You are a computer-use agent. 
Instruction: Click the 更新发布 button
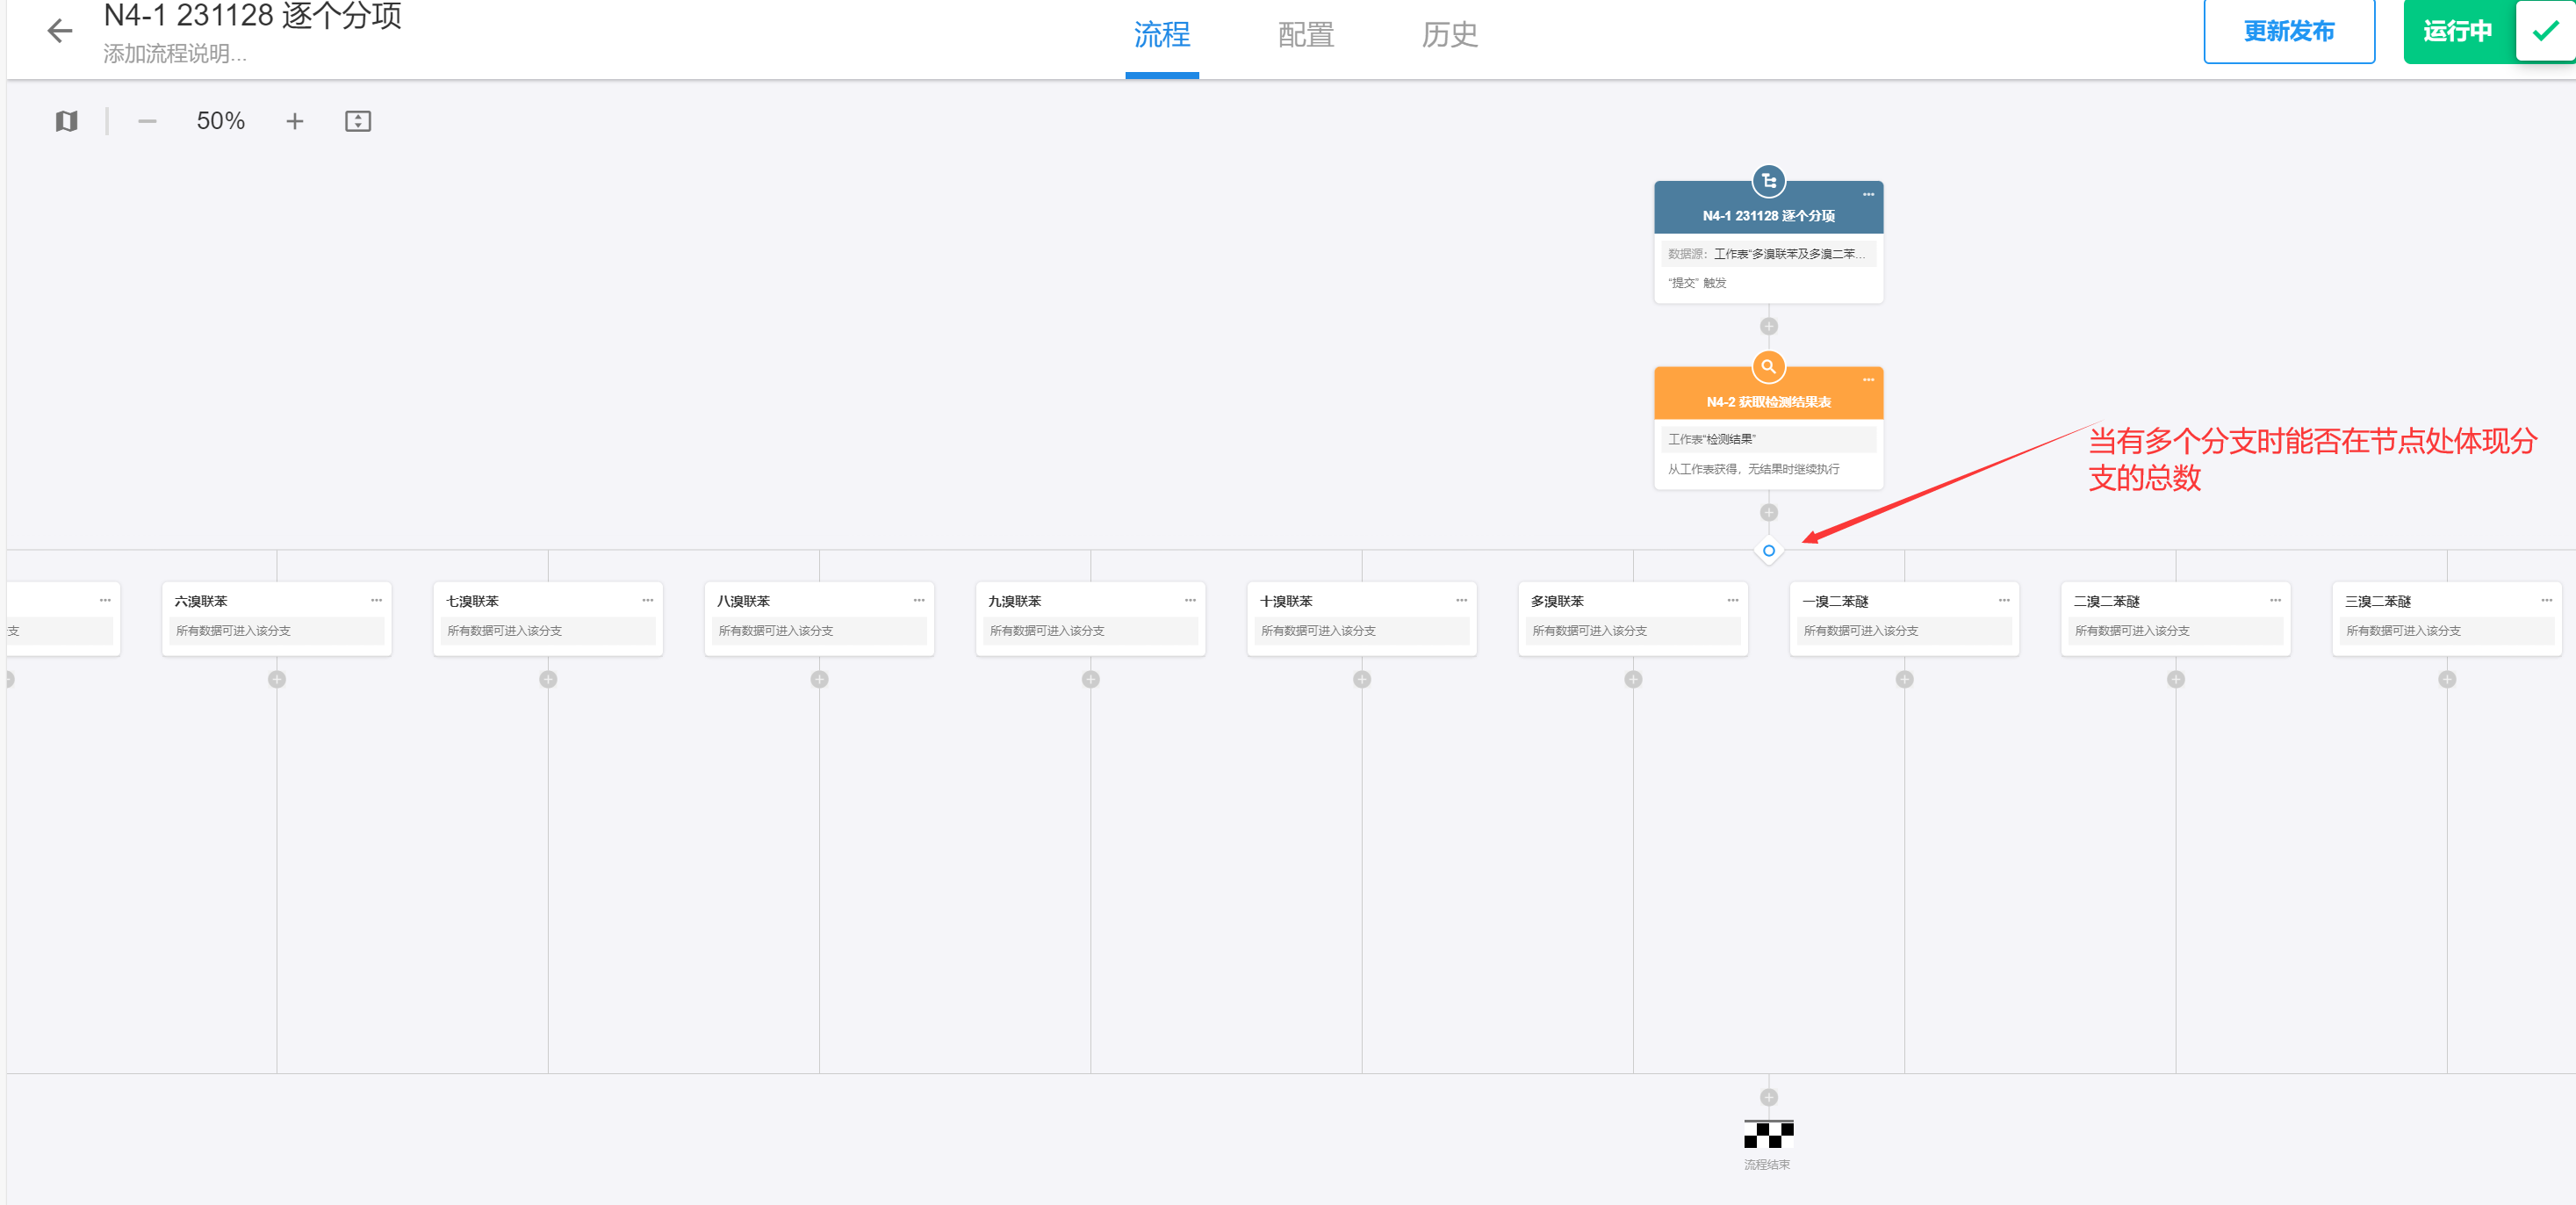2288,31
